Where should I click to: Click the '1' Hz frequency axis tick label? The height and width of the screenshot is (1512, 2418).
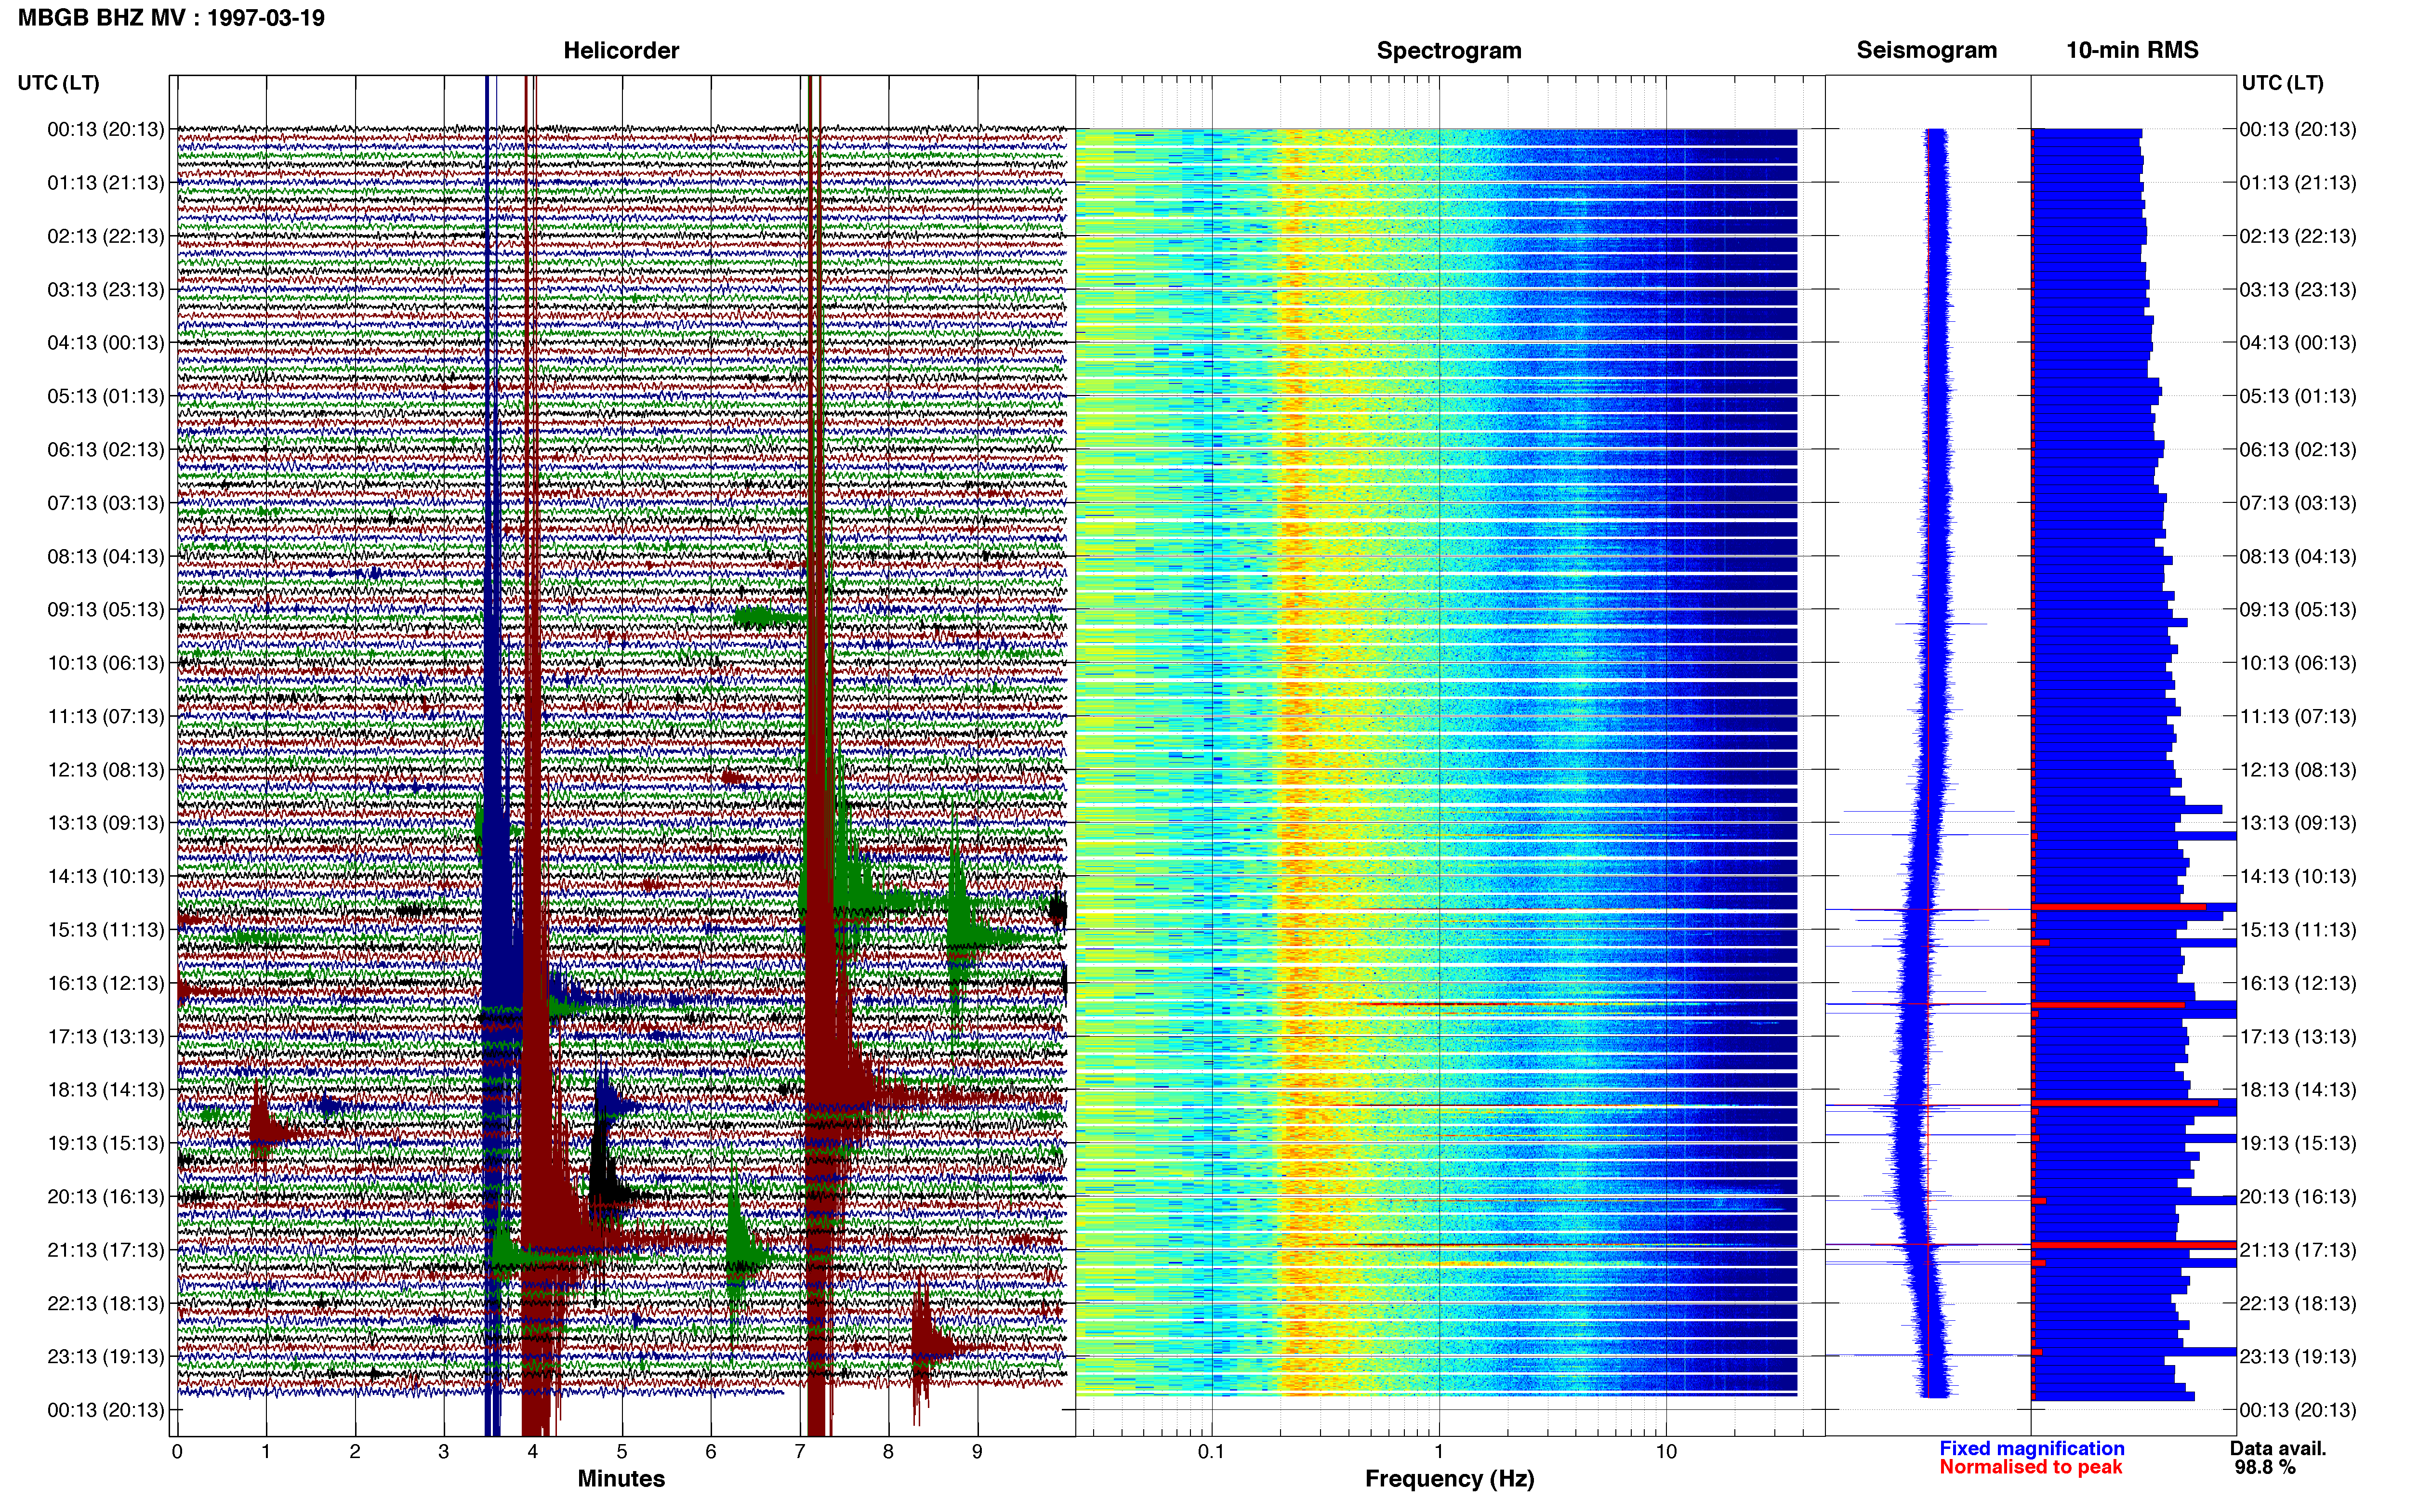(x=1439, y=1451)
